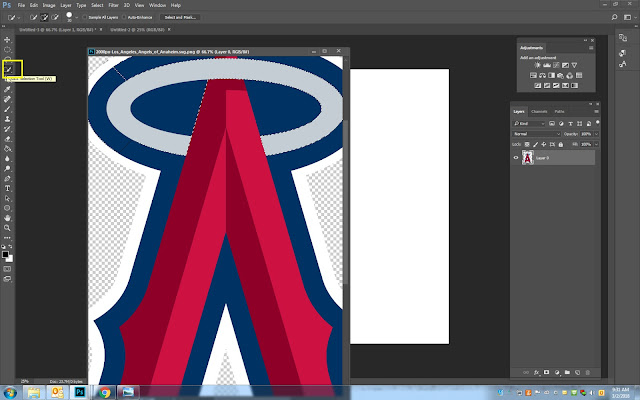Hide Layer 0 with eye icon
The width and height of the screenshot is (640, 400).
click(x=516, y=158)
